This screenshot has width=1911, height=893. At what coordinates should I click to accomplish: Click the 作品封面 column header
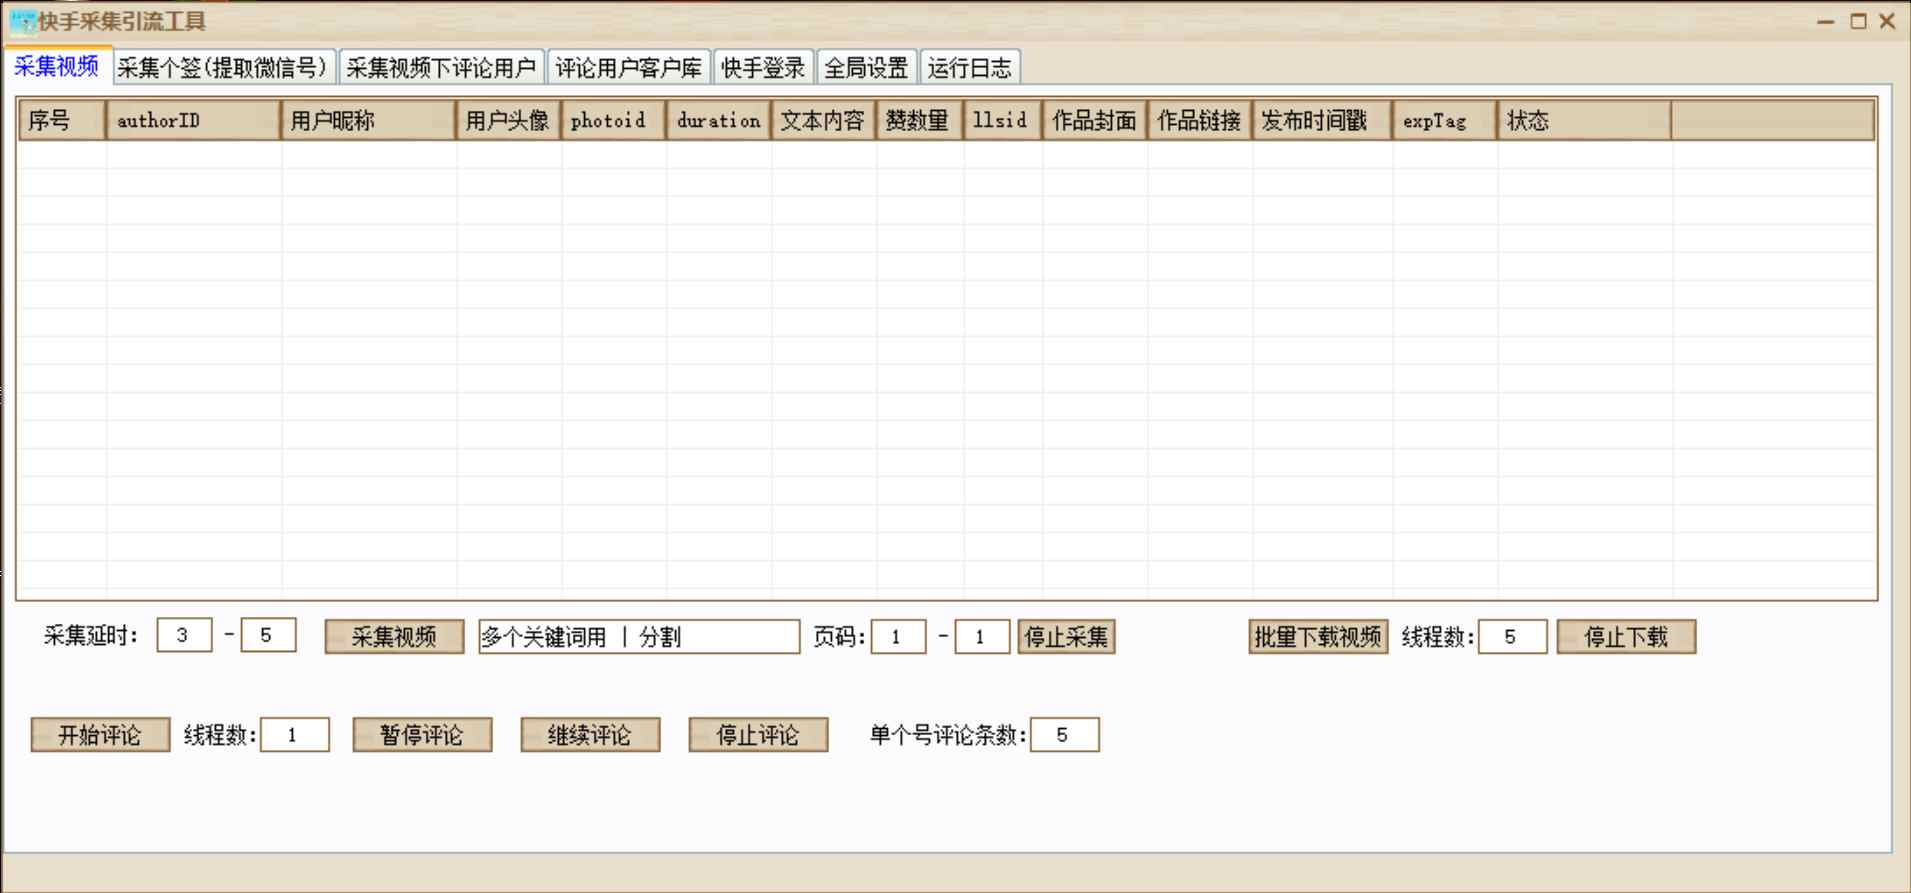tap(1094, 120)
